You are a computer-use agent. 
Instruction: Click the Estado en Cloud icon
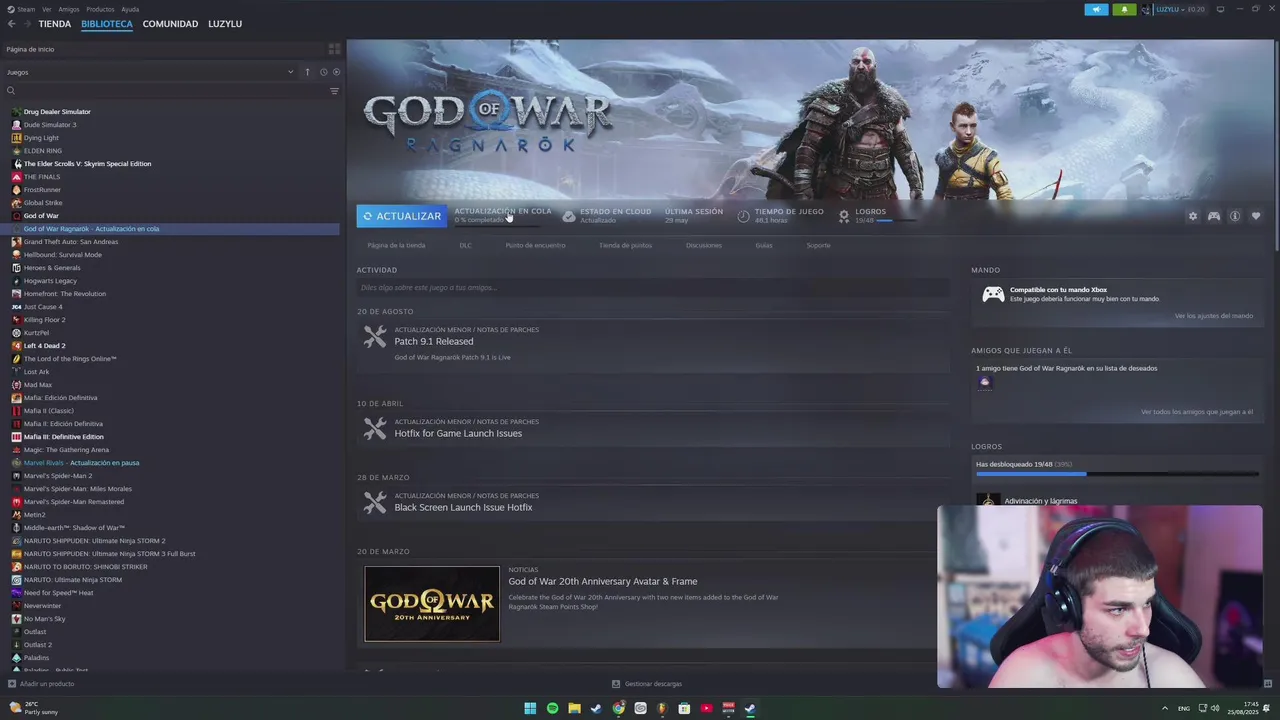pyautogui.click(x=569, y=216)
